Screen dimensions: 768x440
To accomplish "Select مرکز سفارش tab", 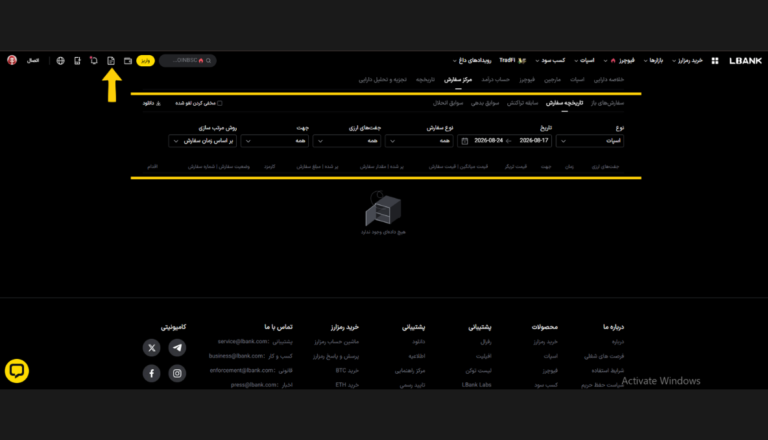I will point(458,79).
